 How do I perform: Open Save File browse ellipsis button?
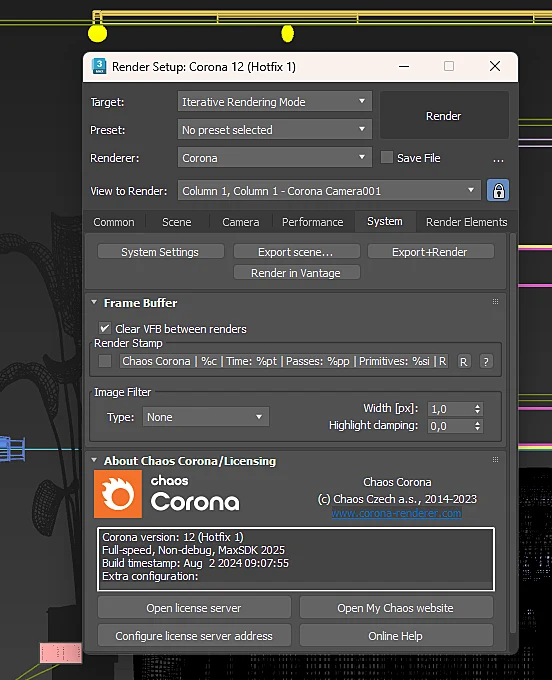[x=498, y=159]
